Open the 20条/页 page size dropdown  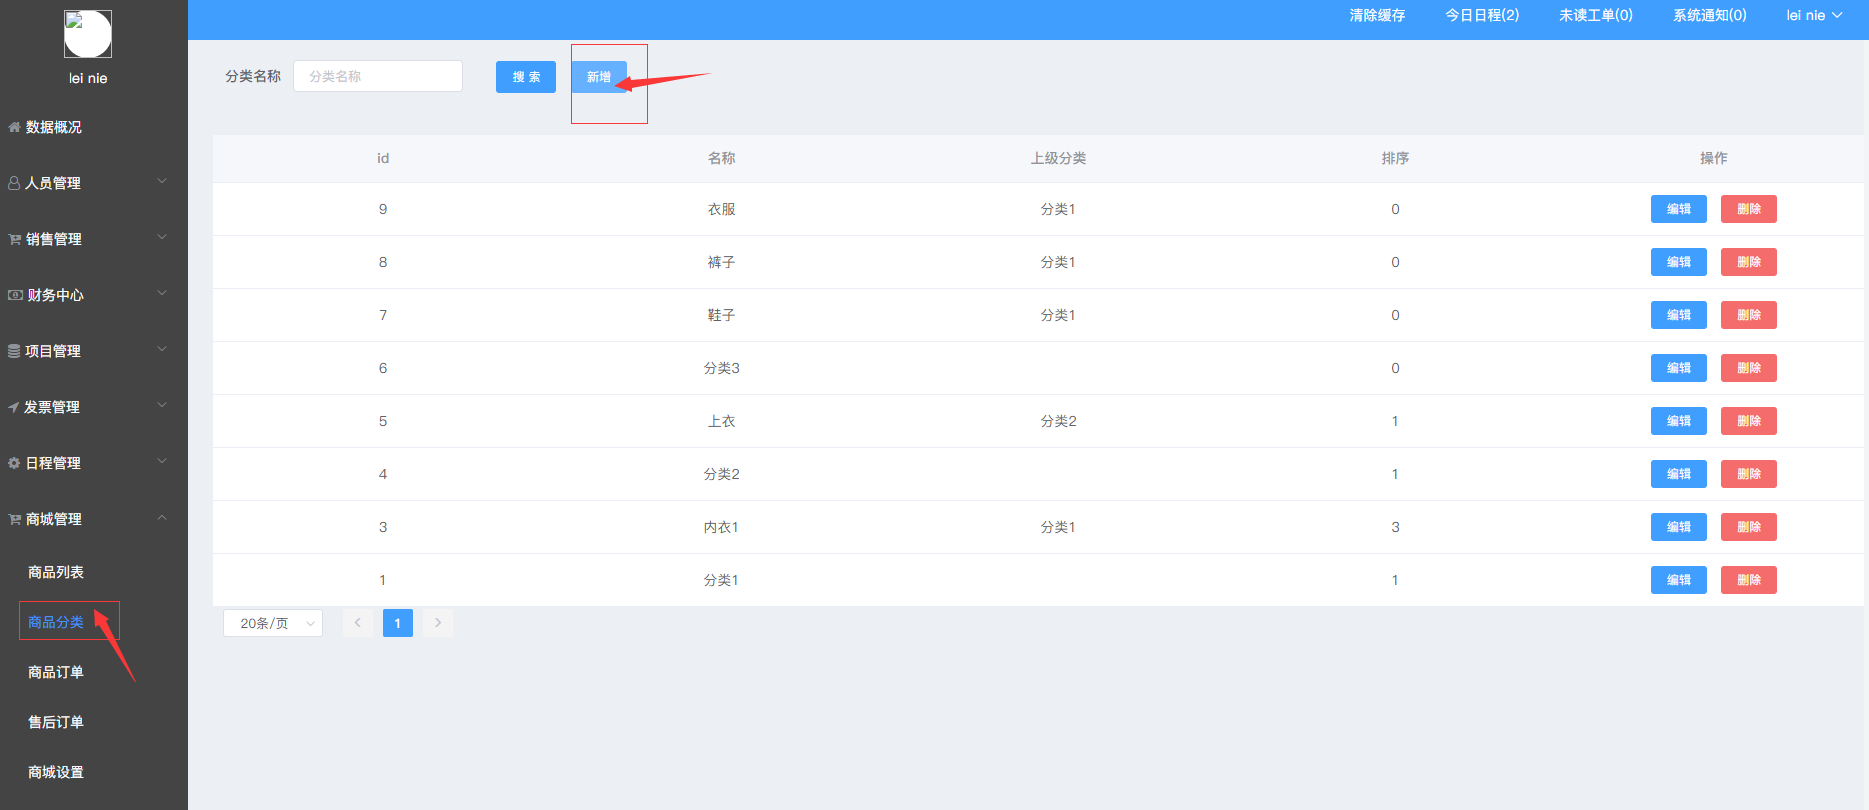coord(273,623)
